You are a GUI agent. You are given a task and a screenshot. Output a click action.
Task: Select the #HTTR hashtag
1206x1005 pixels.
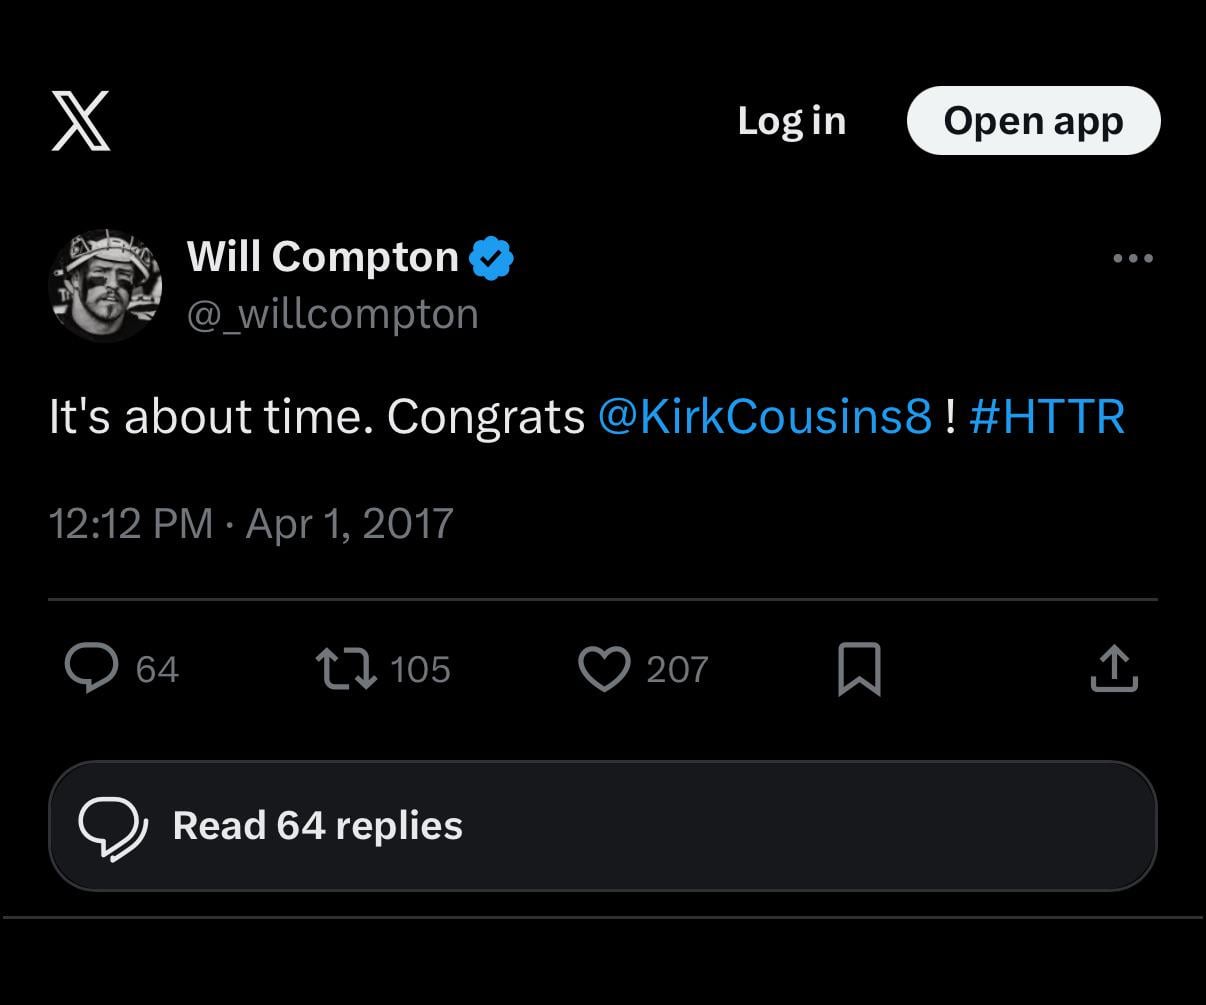tap(1047, 416)
